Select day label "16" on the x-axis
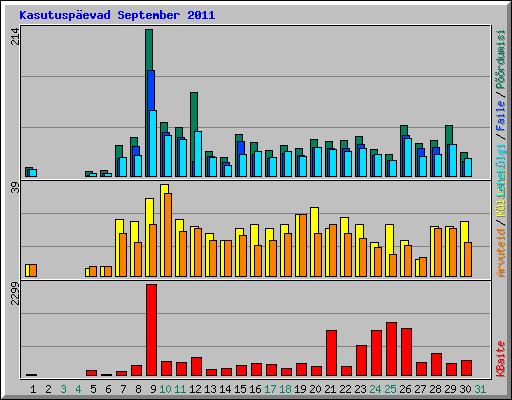Image resolution: width=512 pixels, height=400 pixels. [x=255, y=389]
